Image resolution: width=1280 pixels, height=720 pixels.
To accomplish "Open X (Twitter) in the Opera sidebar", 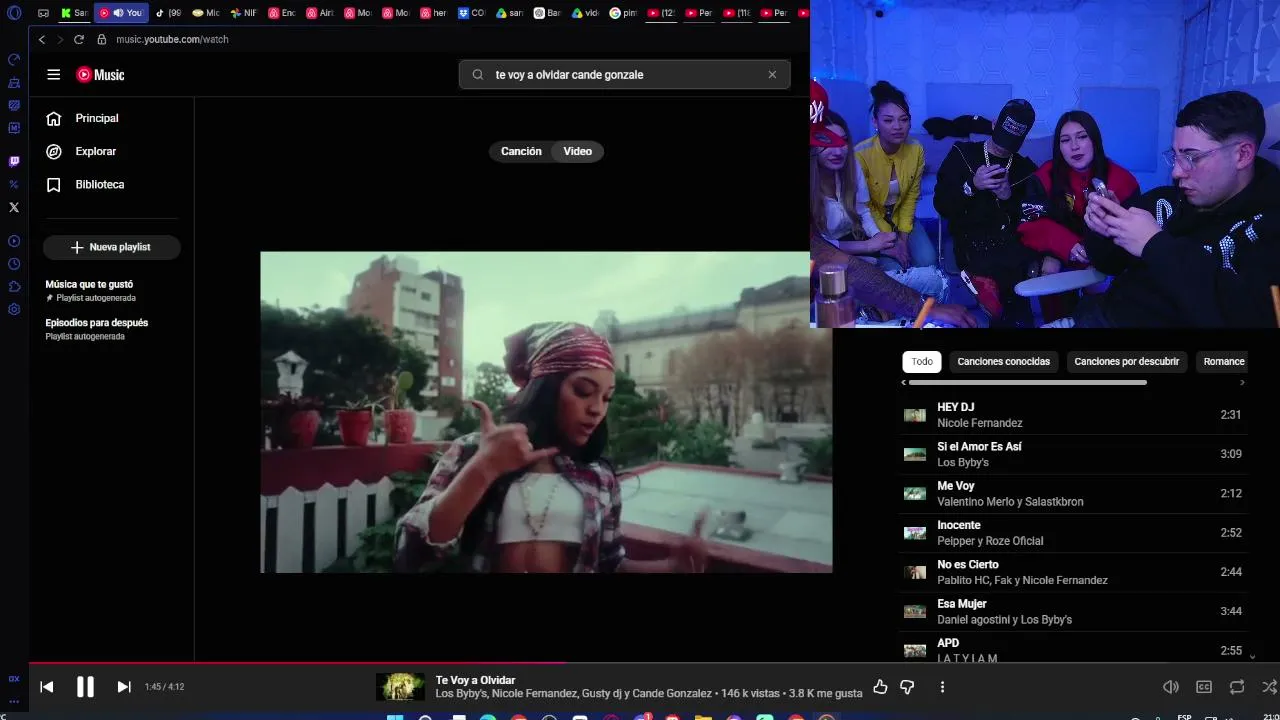I will (x=14, y=207).
